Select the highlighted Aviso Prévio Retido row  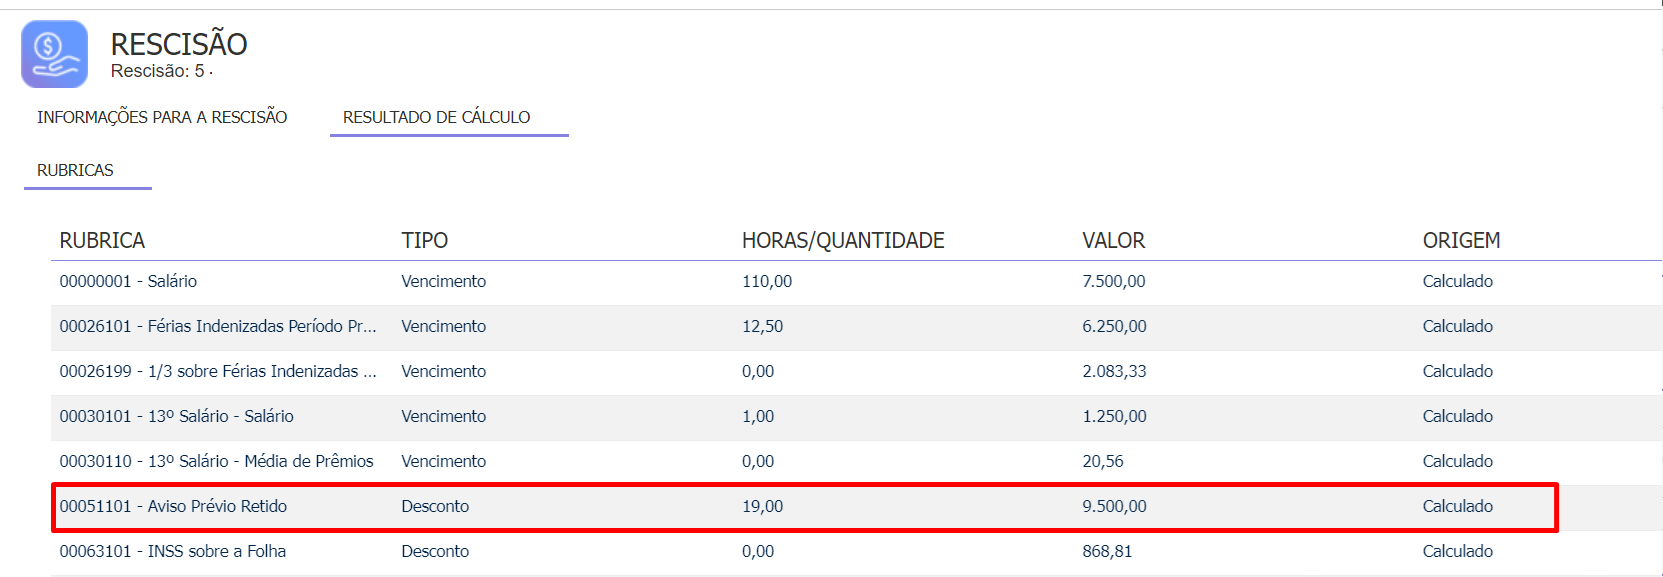805,507
